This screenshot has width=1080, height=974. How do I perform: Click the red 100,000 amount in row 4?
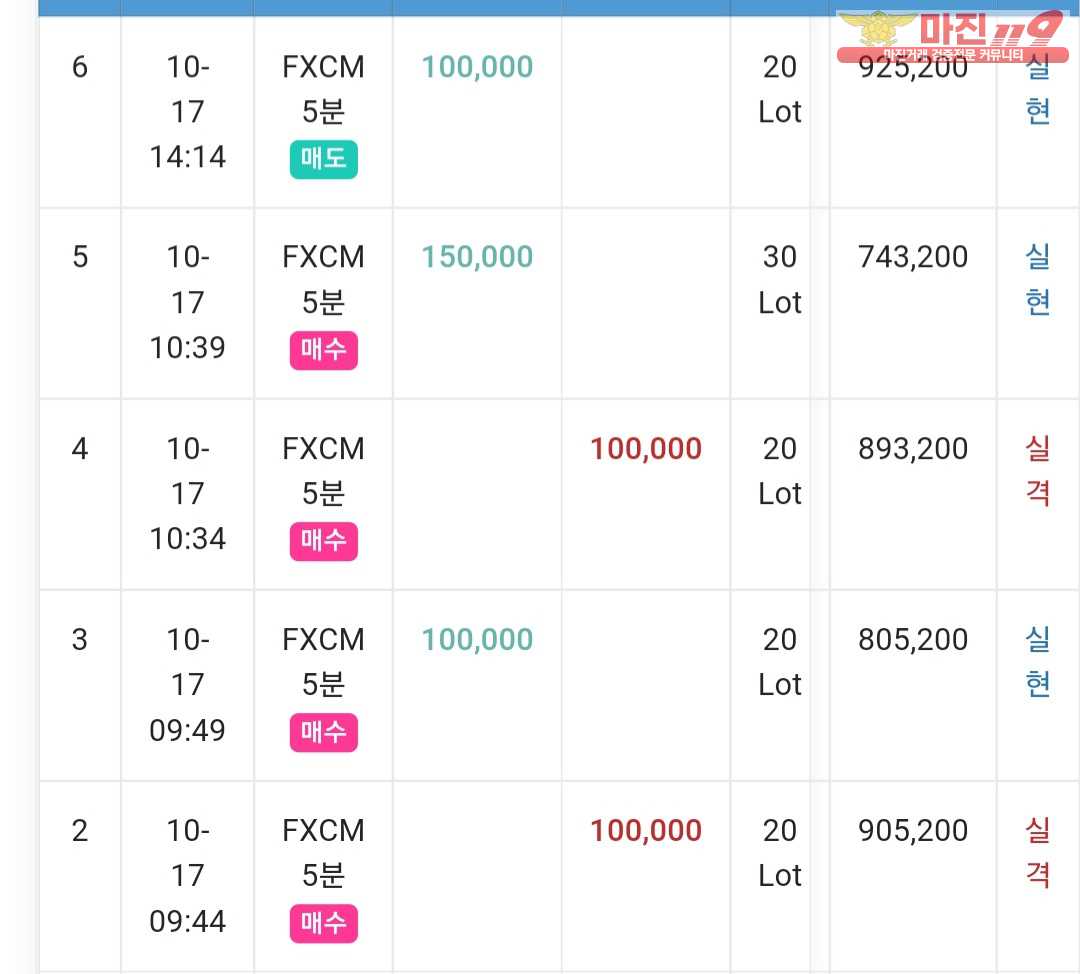pyautogui.click(x=645, y=448)
